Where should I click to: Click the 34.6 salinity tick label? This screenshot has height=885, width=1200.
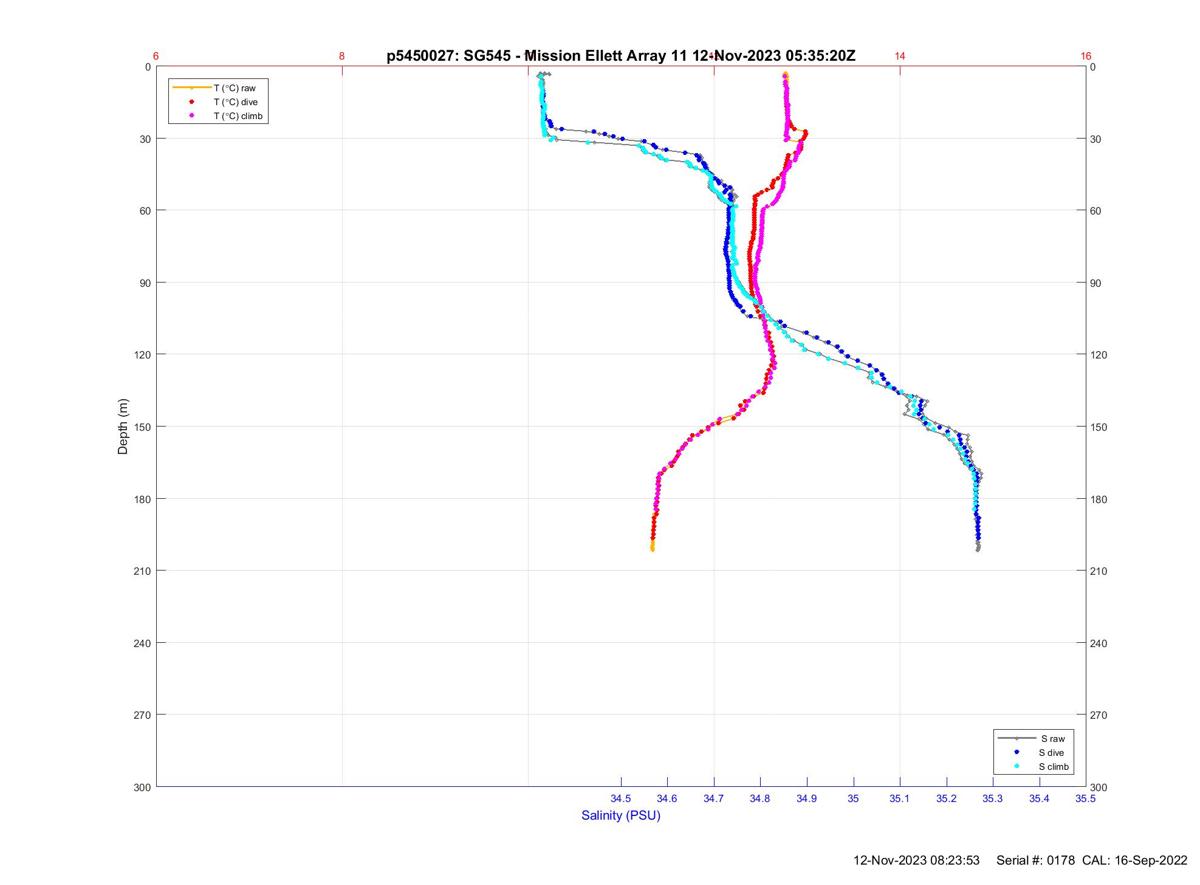pos(667,798)
